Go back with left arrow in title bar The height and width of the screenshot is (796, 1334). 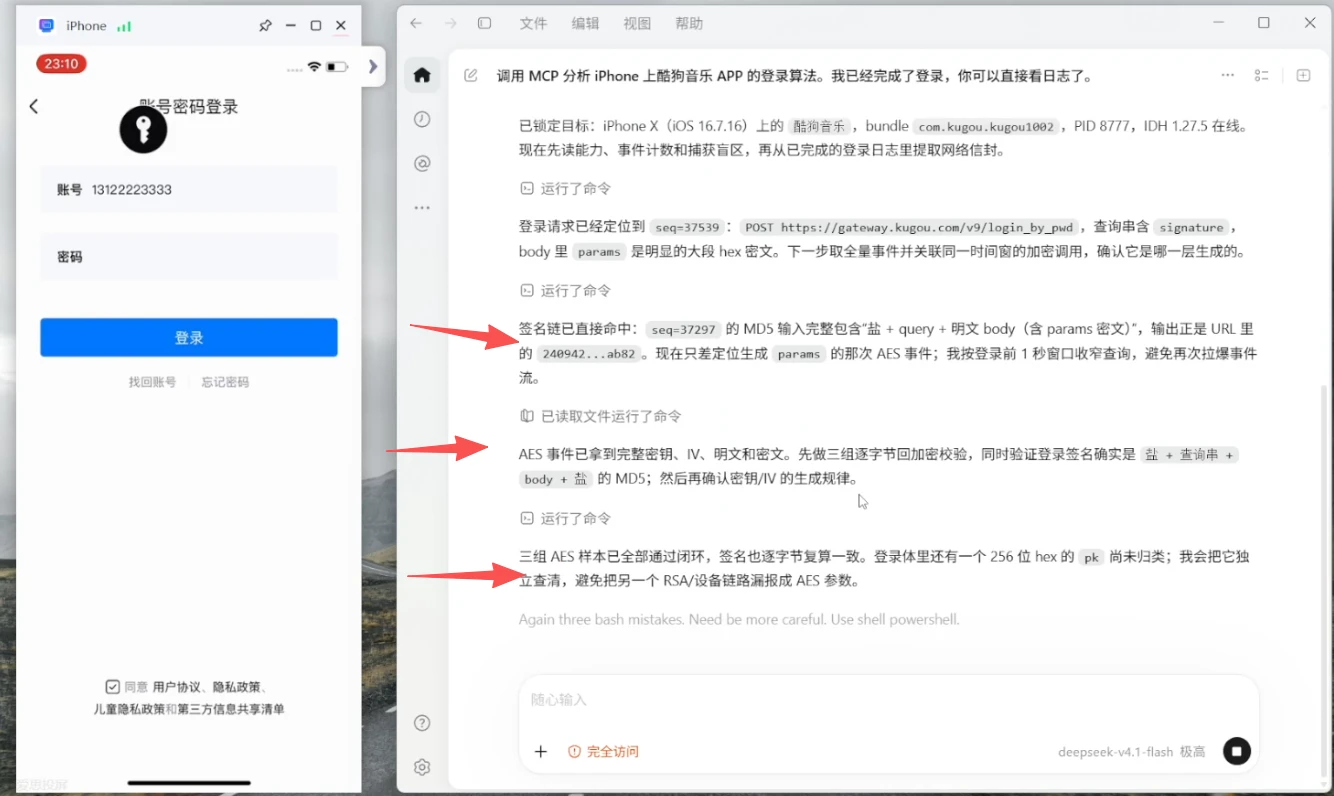416,23
